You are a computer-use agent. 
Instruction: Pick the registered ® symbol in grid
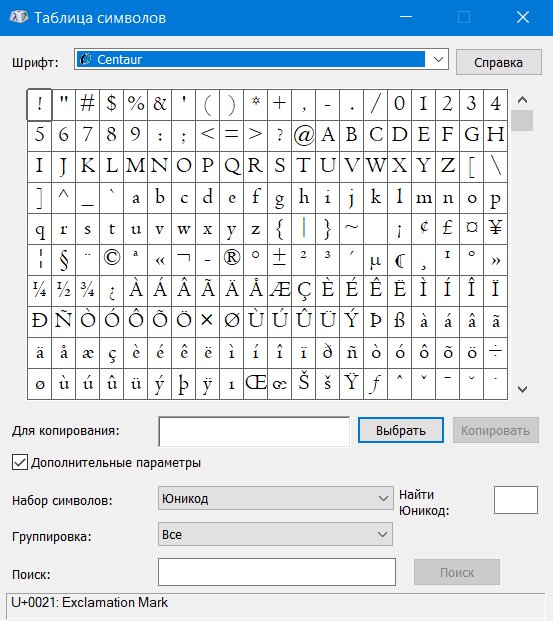coord(232,260)
